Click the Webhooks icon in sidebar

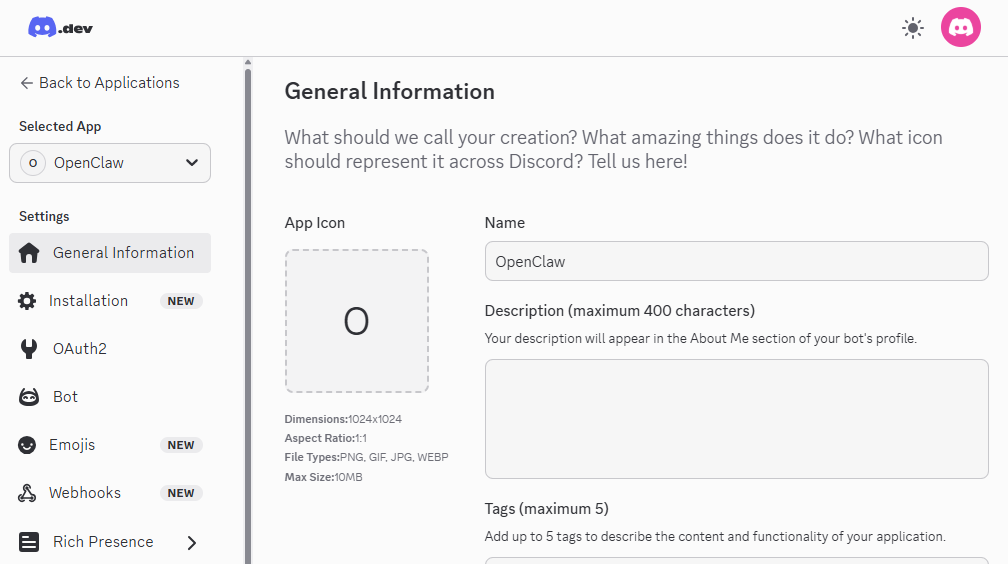point(28,493)
